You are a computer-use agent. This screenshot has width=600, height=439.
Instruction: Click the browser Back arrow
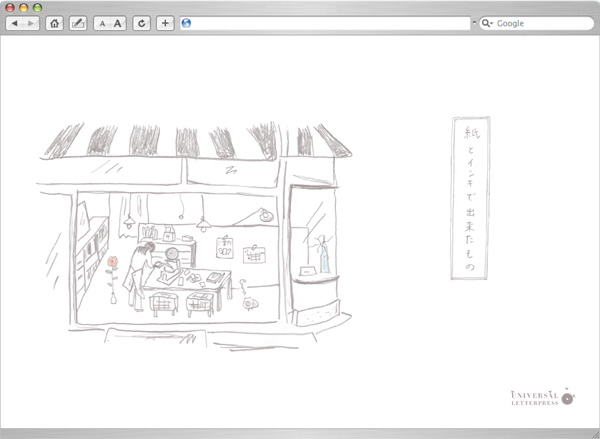(14, 23)
